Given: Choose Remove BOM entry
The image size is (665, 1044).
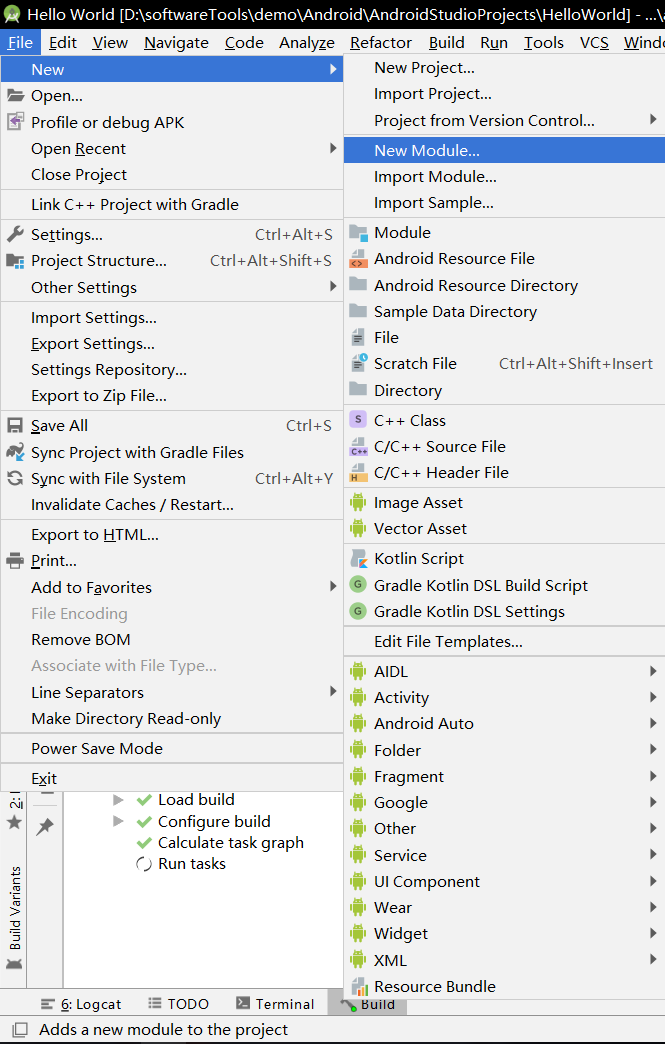Looking at the screenshot, I should [x=172, y=639].
